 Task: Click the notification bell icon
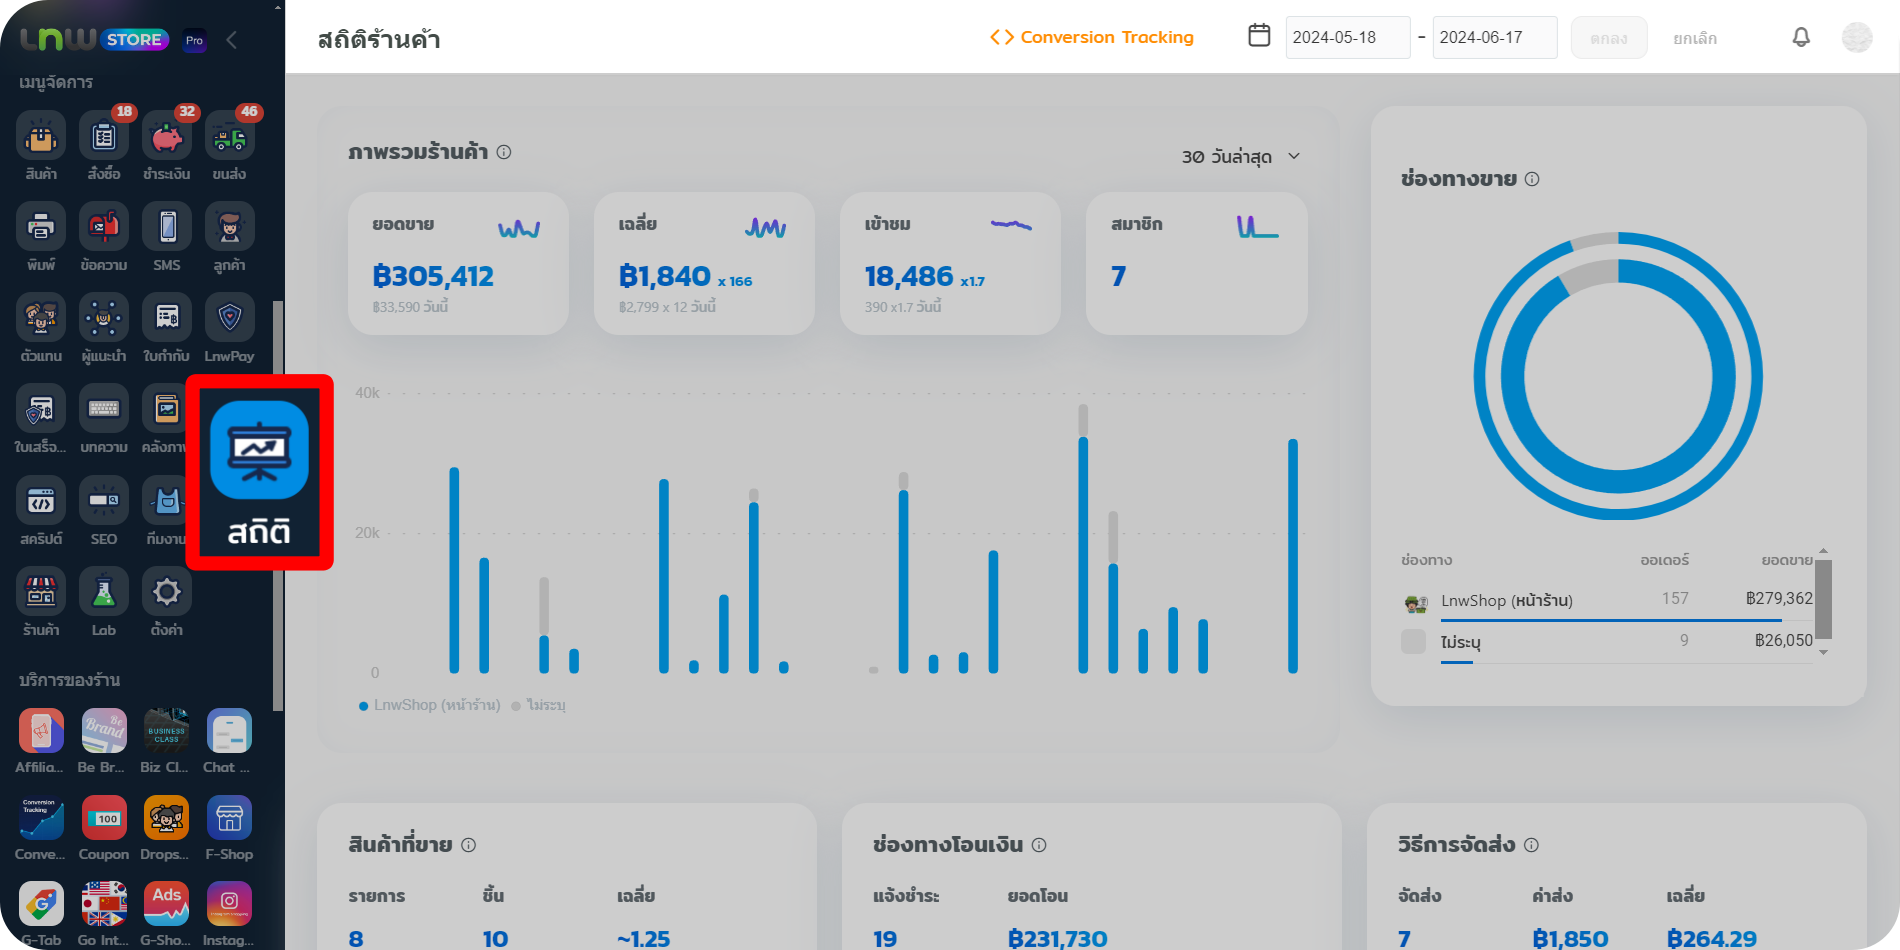1801,38
